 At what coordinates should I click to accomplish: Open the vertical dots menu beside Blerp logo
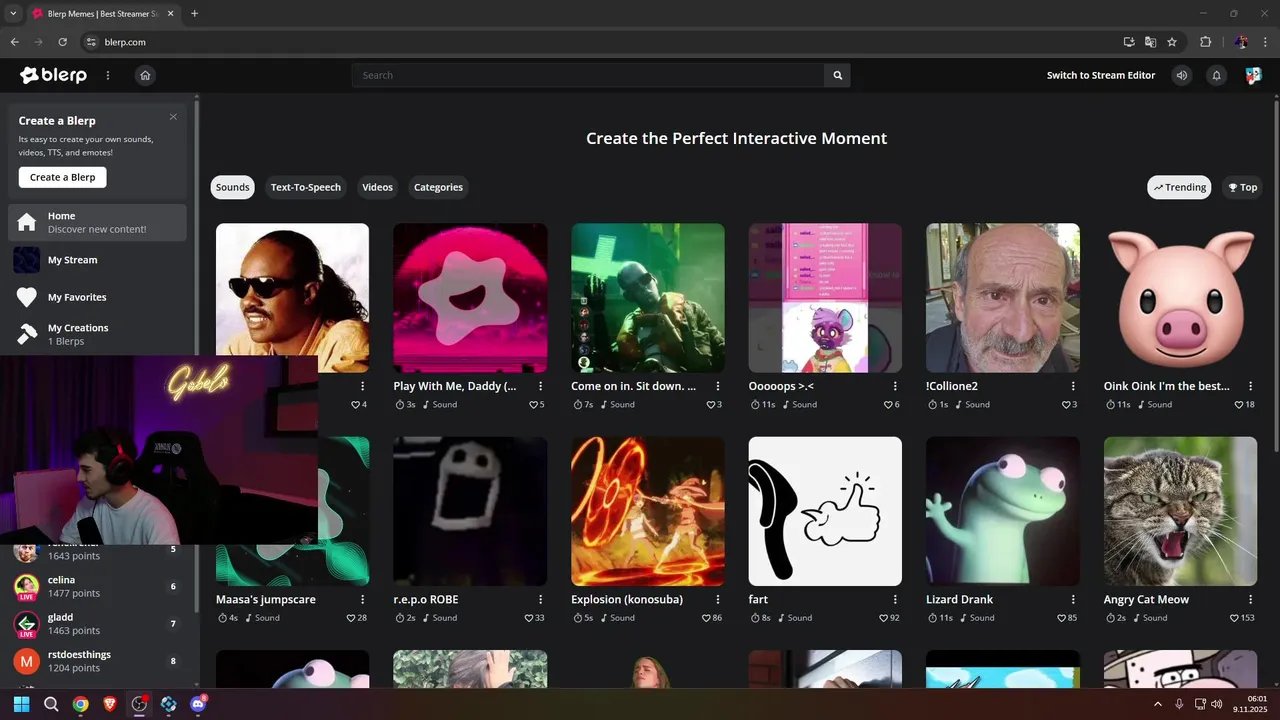point(108,75)
